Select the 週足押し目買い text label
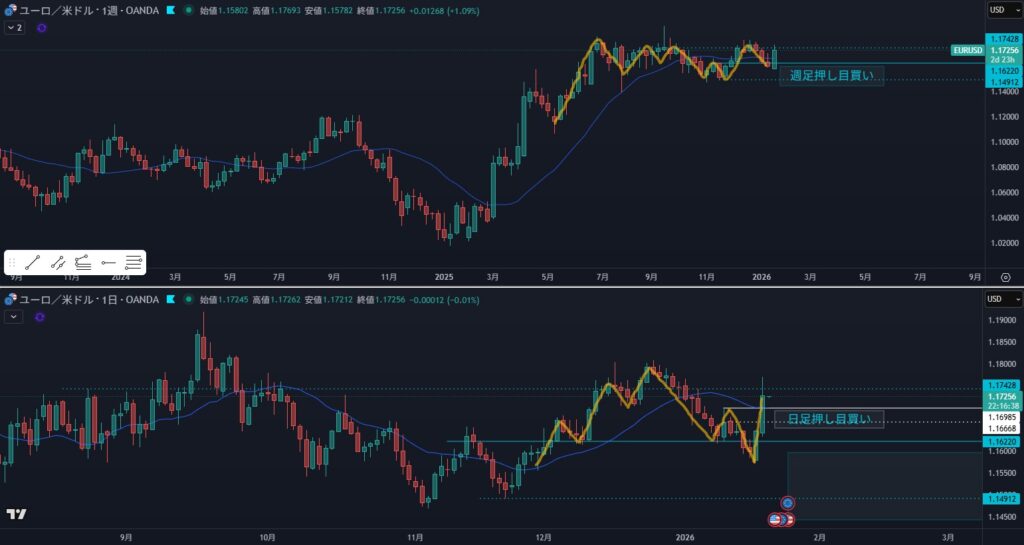The height and width of the screenshot is (545, 1024). click(830, 75)
